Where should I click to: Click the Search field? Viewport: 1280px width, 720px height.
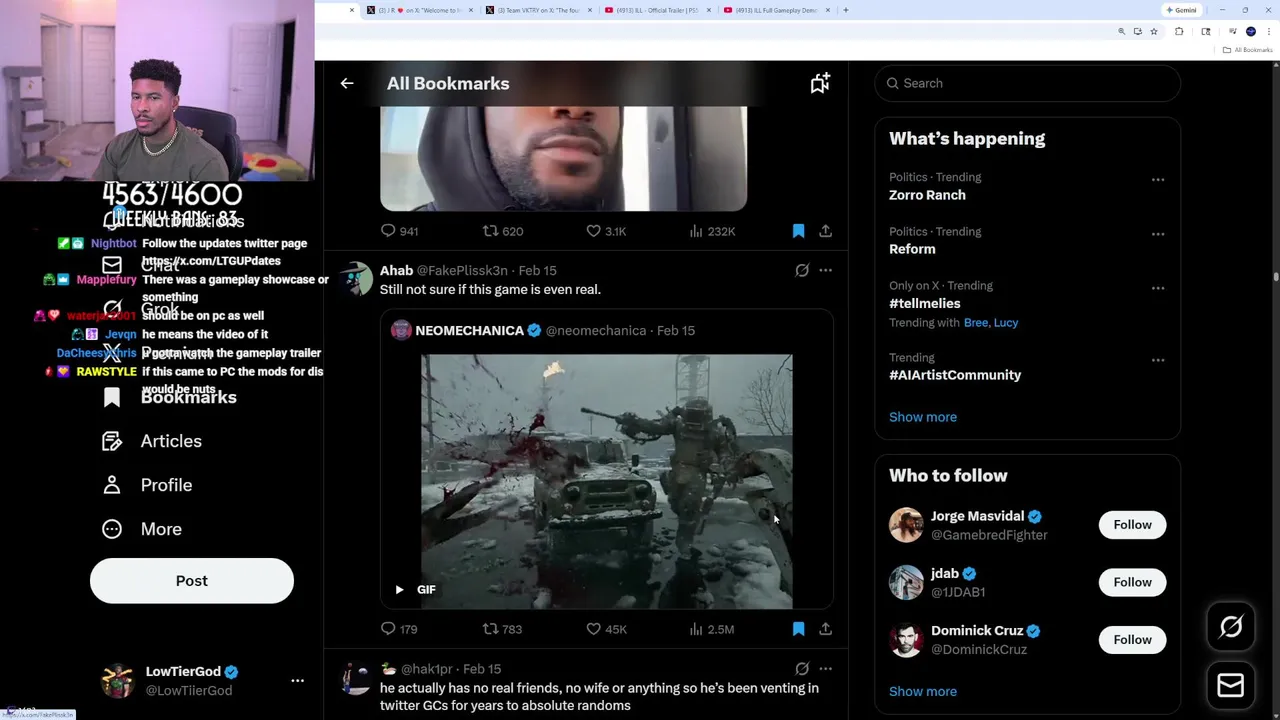1027,84
